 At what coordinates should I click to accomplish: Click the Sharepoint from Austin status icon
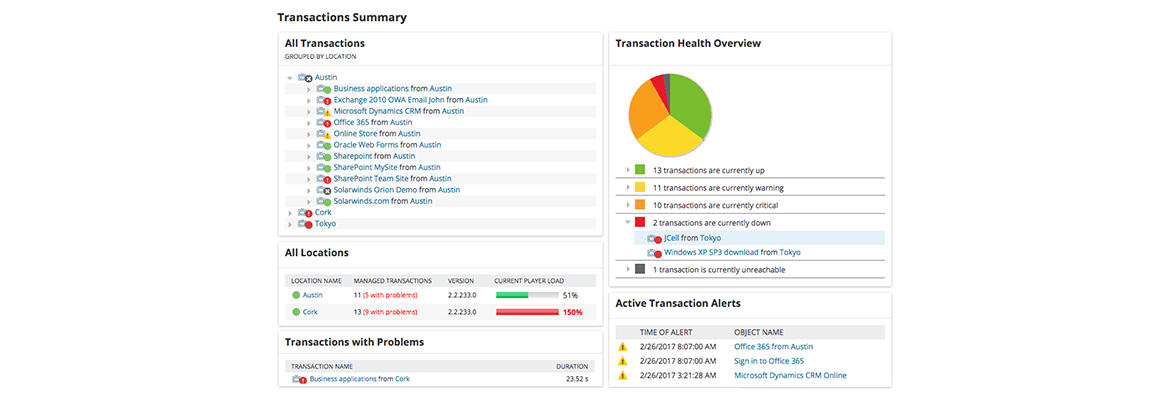point(324,156)
